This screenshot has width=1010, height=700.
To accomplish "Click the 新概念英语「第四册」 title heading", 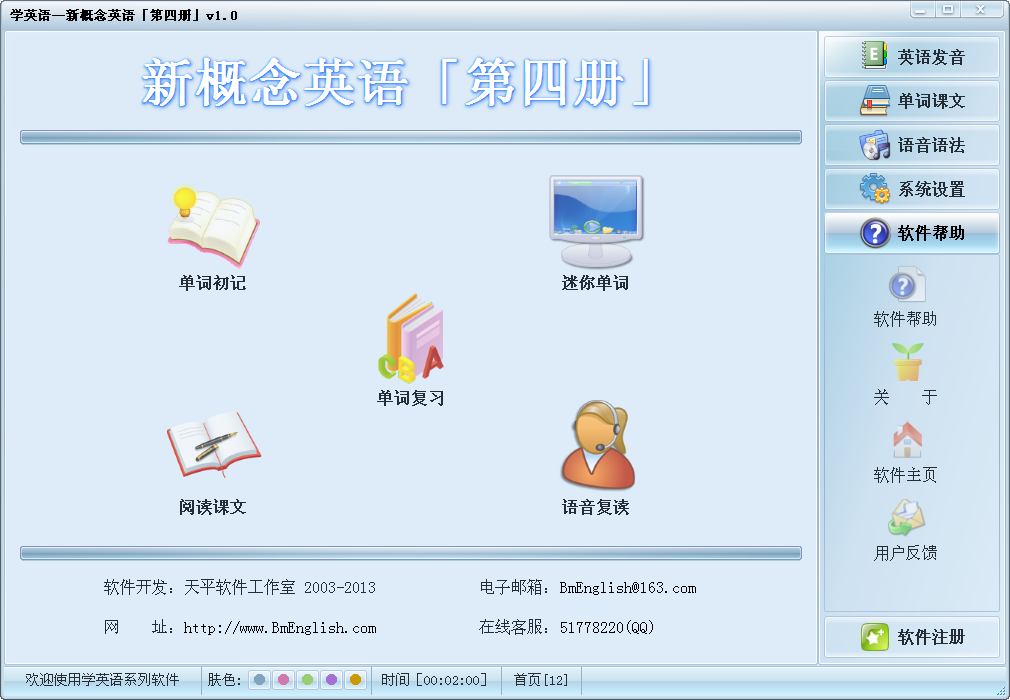I will coord(397,82).
